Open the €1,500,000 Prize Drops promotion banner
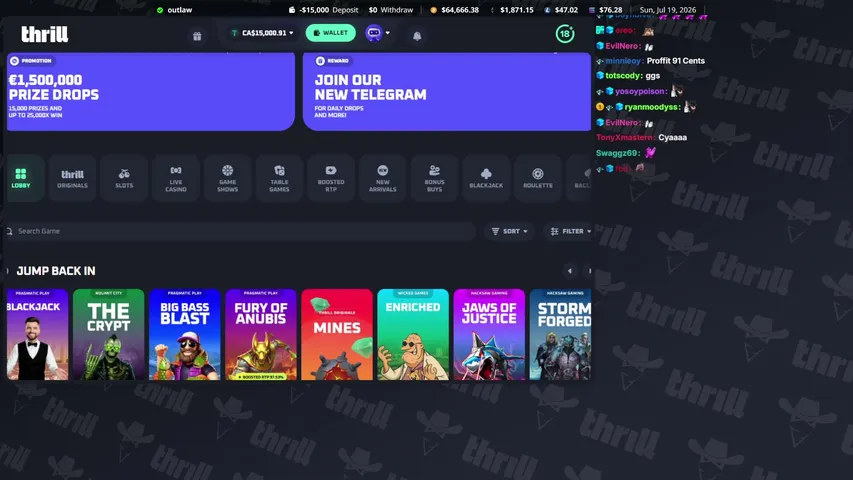The image size is (853, 480). point(151,91)
